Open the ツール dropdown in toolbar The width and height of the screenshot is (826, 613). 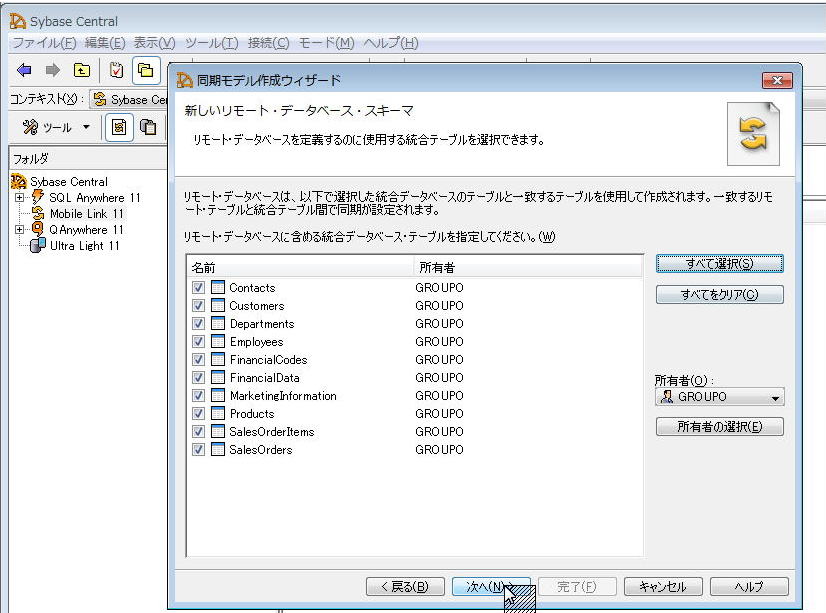(57, 127)
